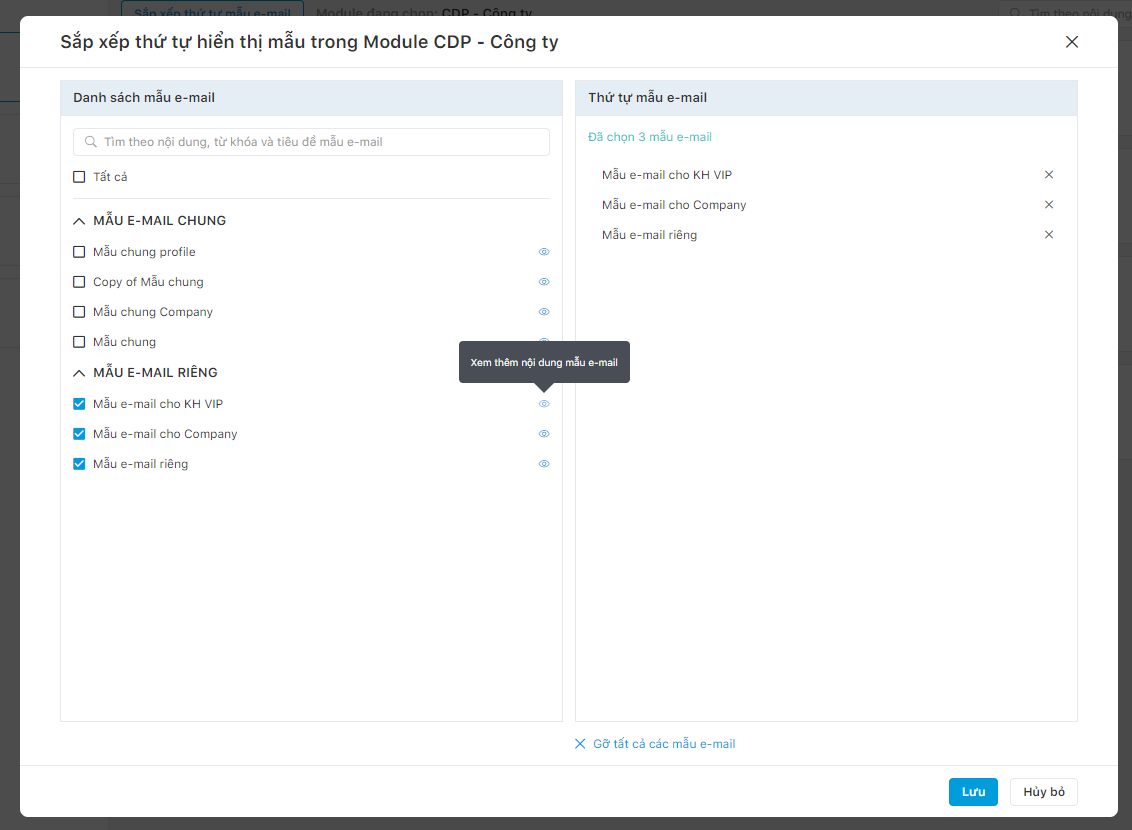The image size is (1132, 830).
Task: Uncheck Mẫu e-mail cho KH VIP
Action: click(x=80, y=404)
